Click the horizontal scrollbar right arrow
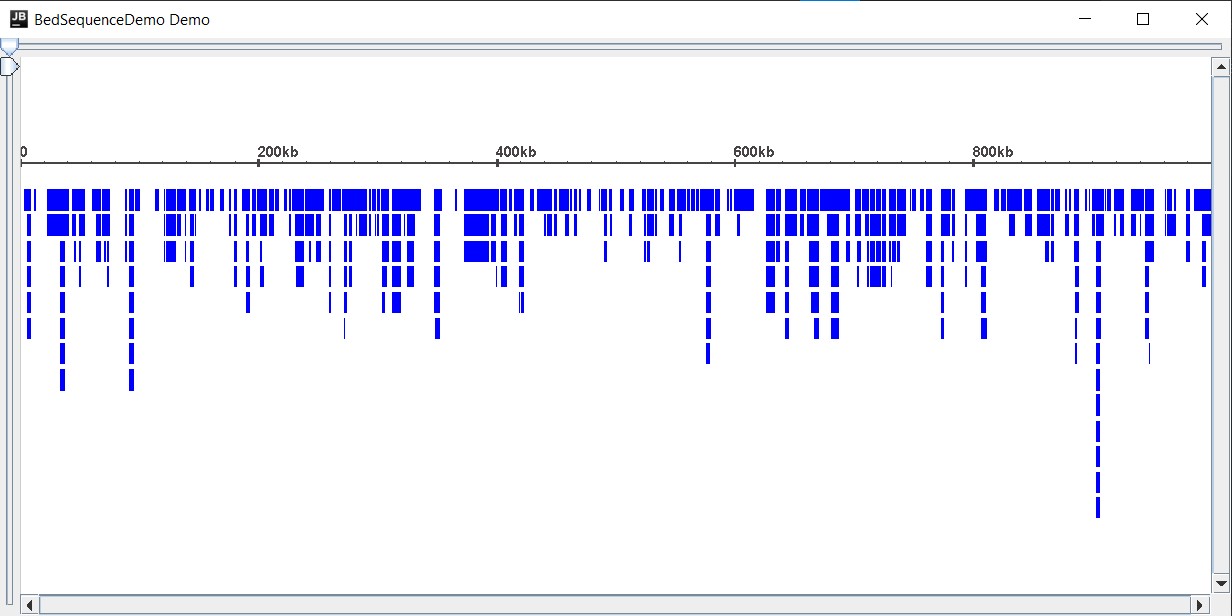This screenshot has height=616, width=1232. tap(1201, 605)
